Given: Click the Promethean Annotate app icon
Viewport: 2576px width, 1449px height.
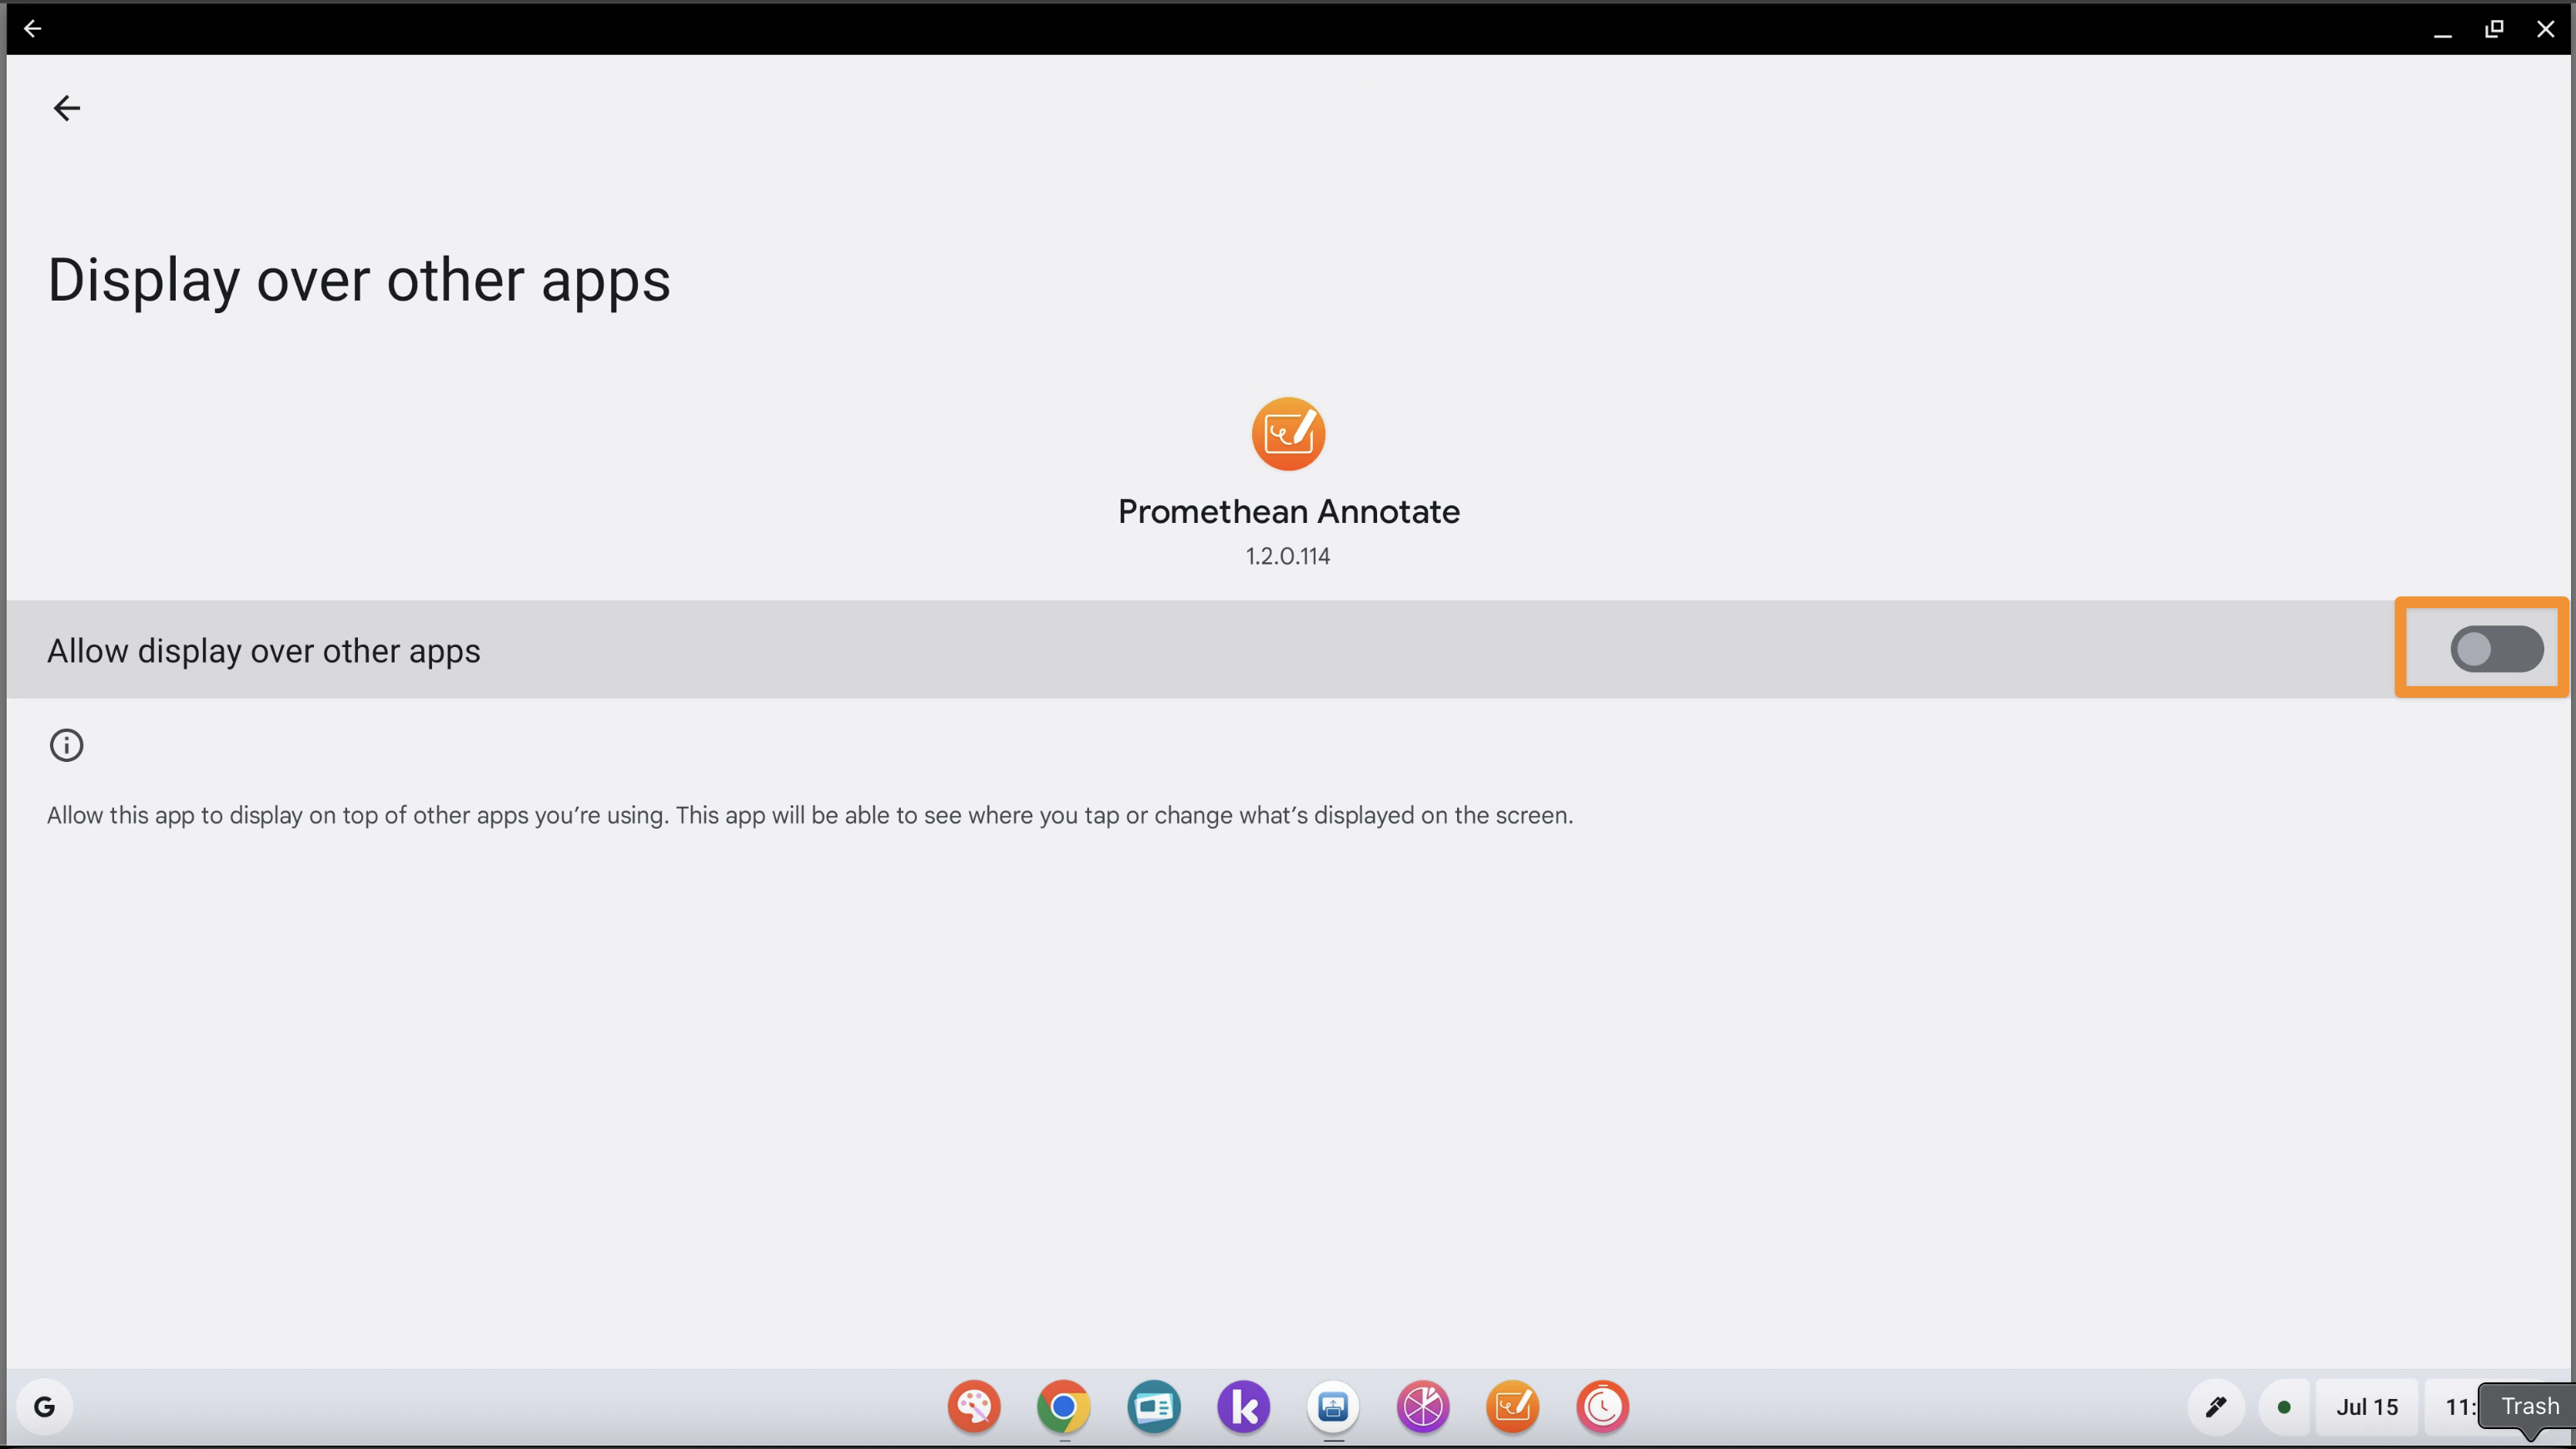Looking at the screenshot, I should point(1288,434).
